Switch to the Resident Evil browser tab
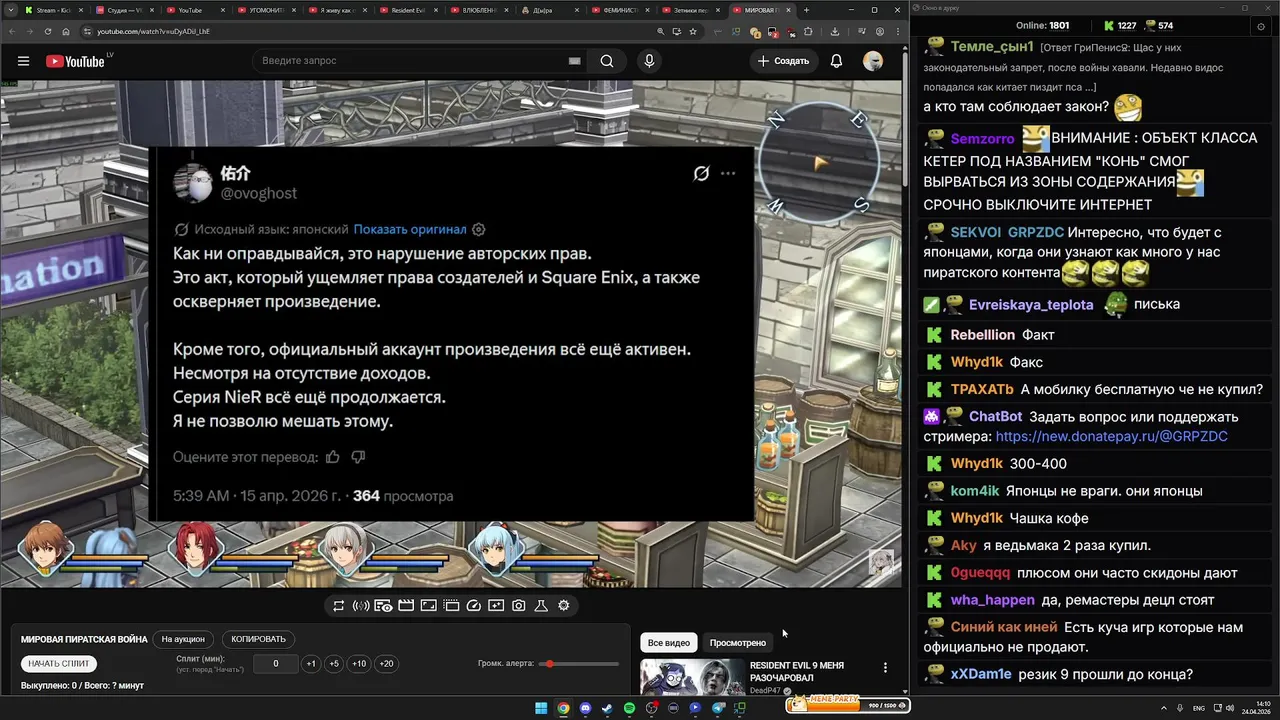The width and height of the screenshot is (1280, 720). click(x=410, y=10)
